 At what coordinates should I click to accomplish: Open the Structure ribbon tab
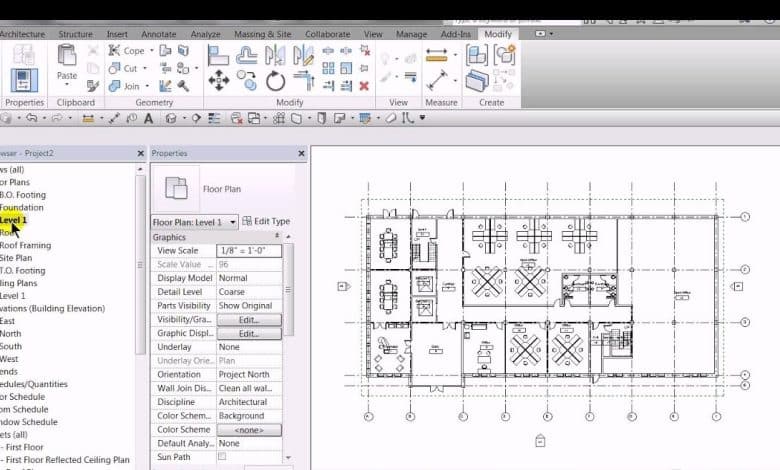pos(75,34)
